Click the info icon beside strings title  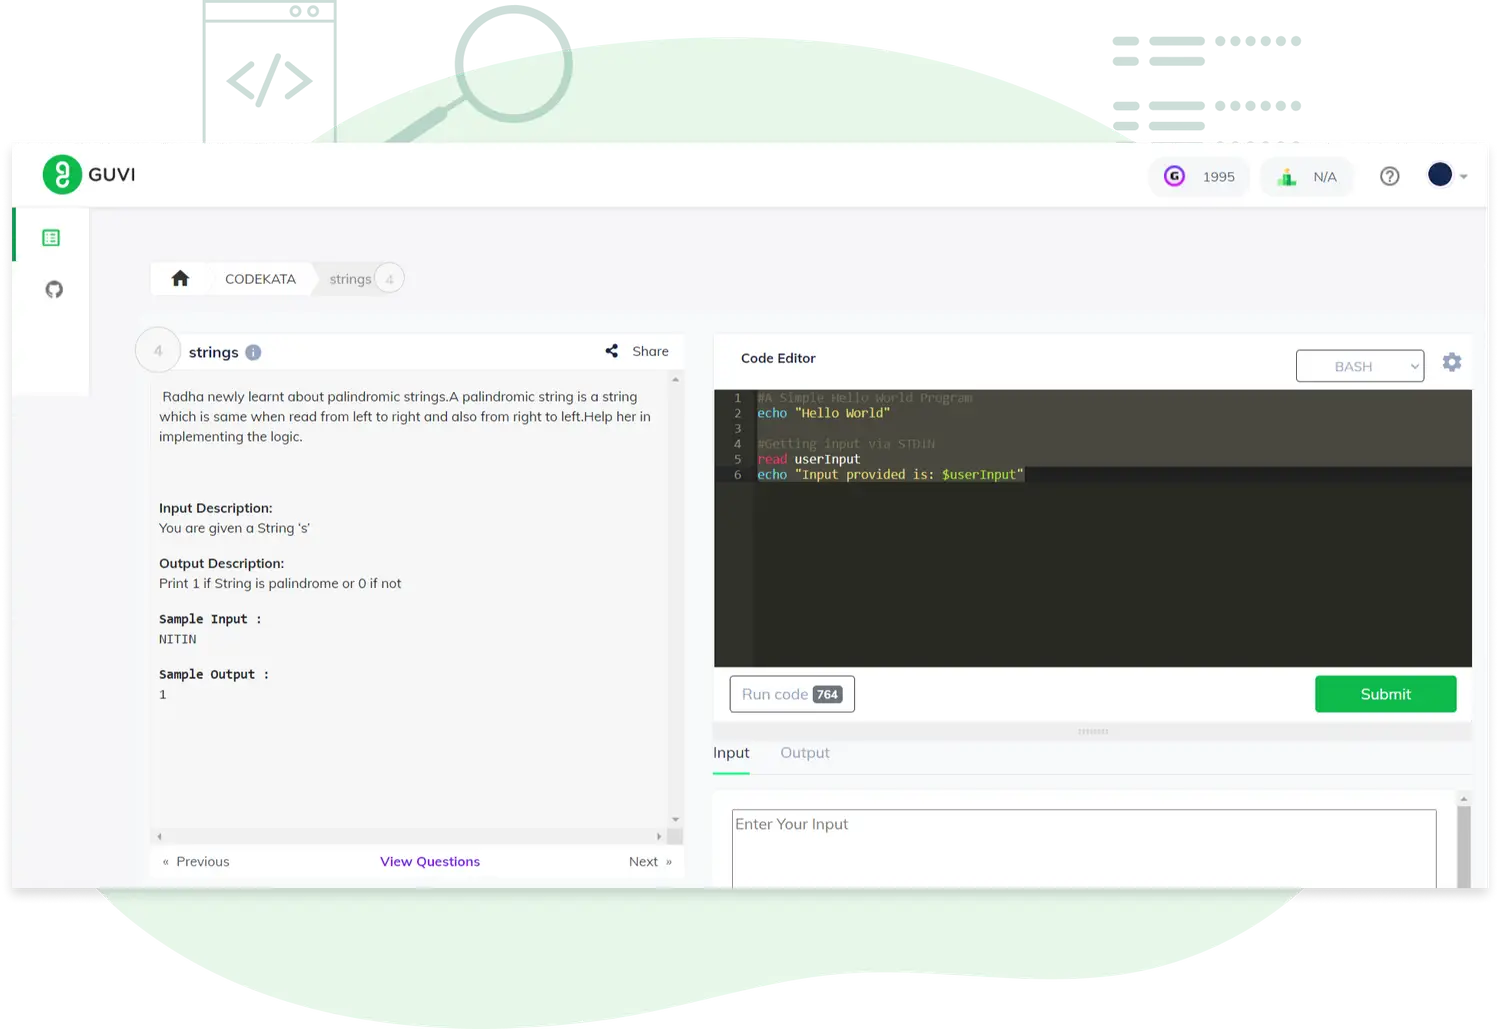pyautogui.click(x=253, y=352)
